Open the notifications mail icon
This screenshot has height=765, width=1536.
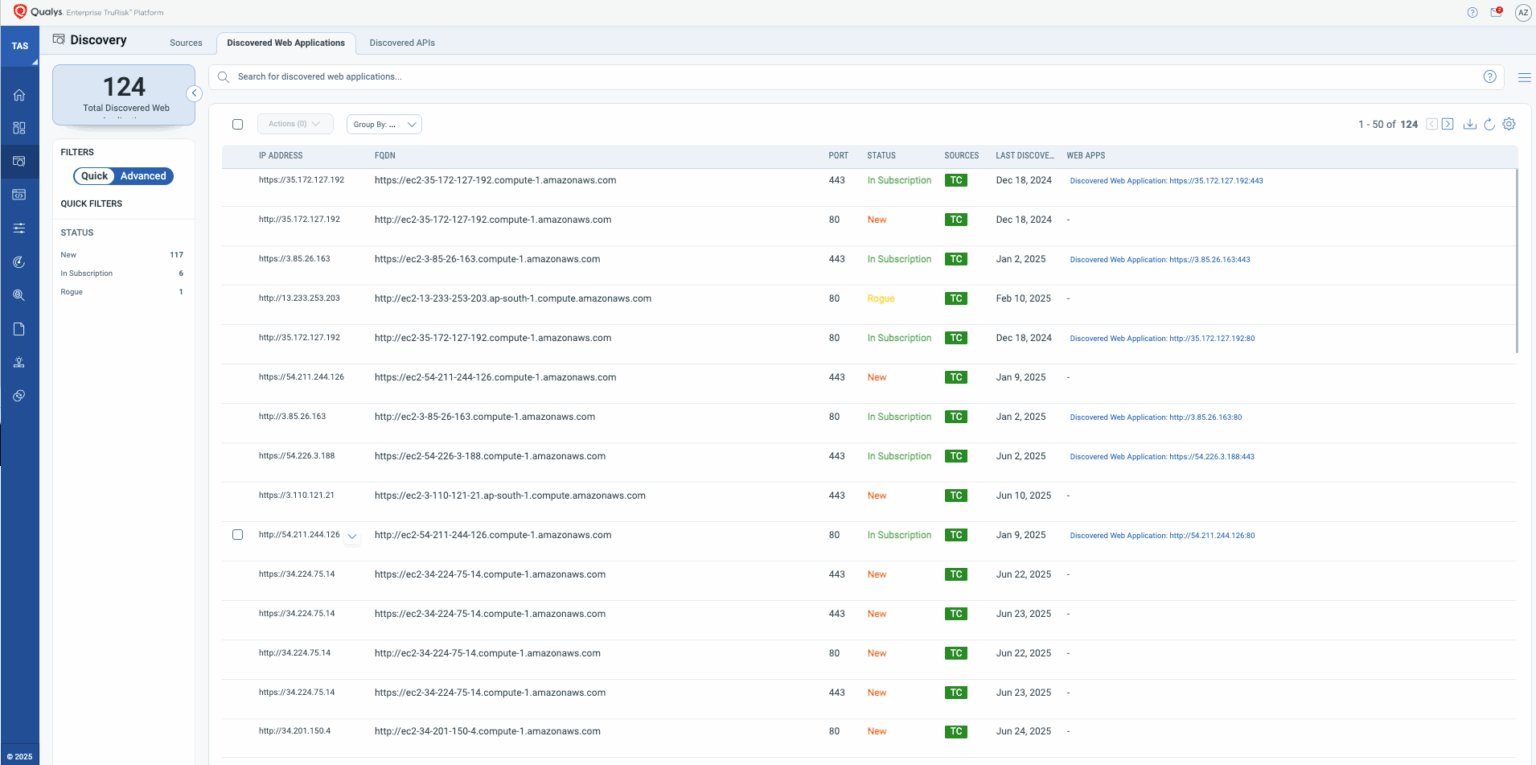1496,12
